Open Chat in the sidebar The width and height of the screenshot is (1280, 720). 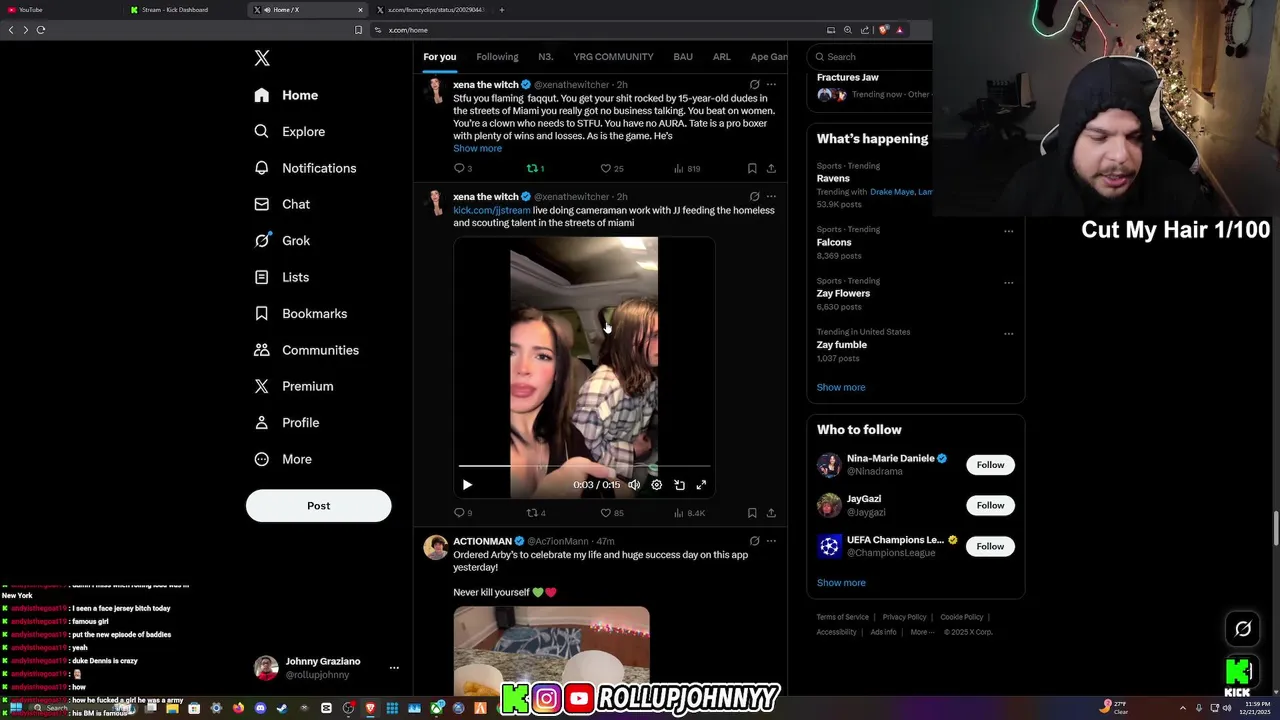point(282,204)
